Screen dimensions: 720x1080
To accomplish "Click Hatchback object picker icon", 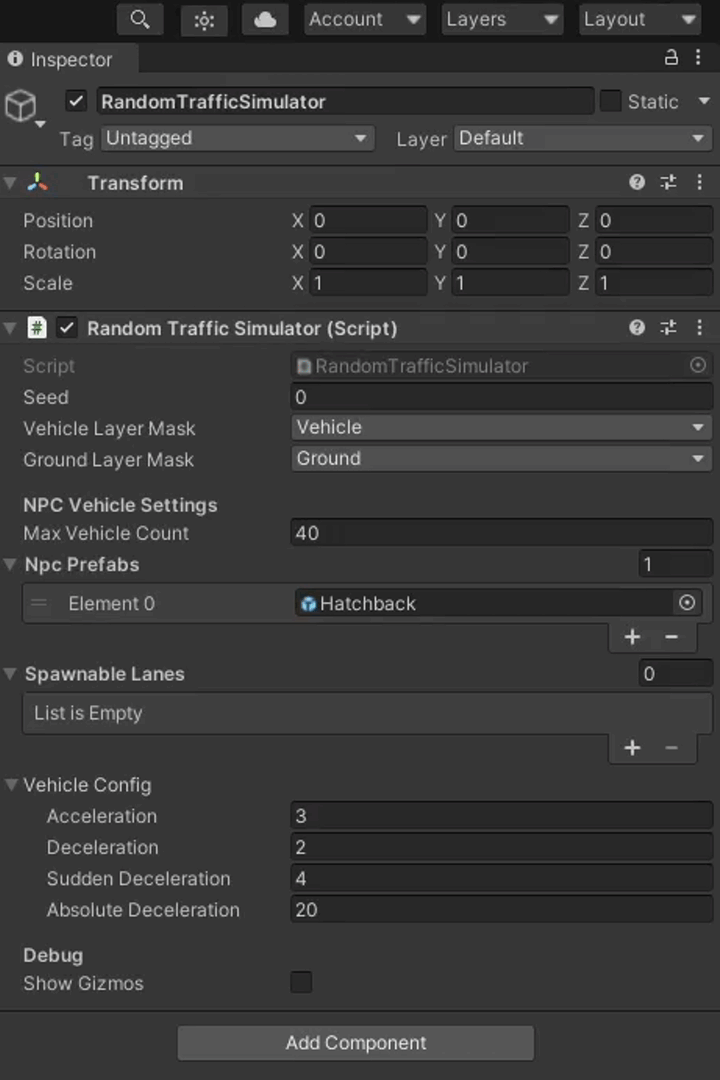I will click(687, 603).
